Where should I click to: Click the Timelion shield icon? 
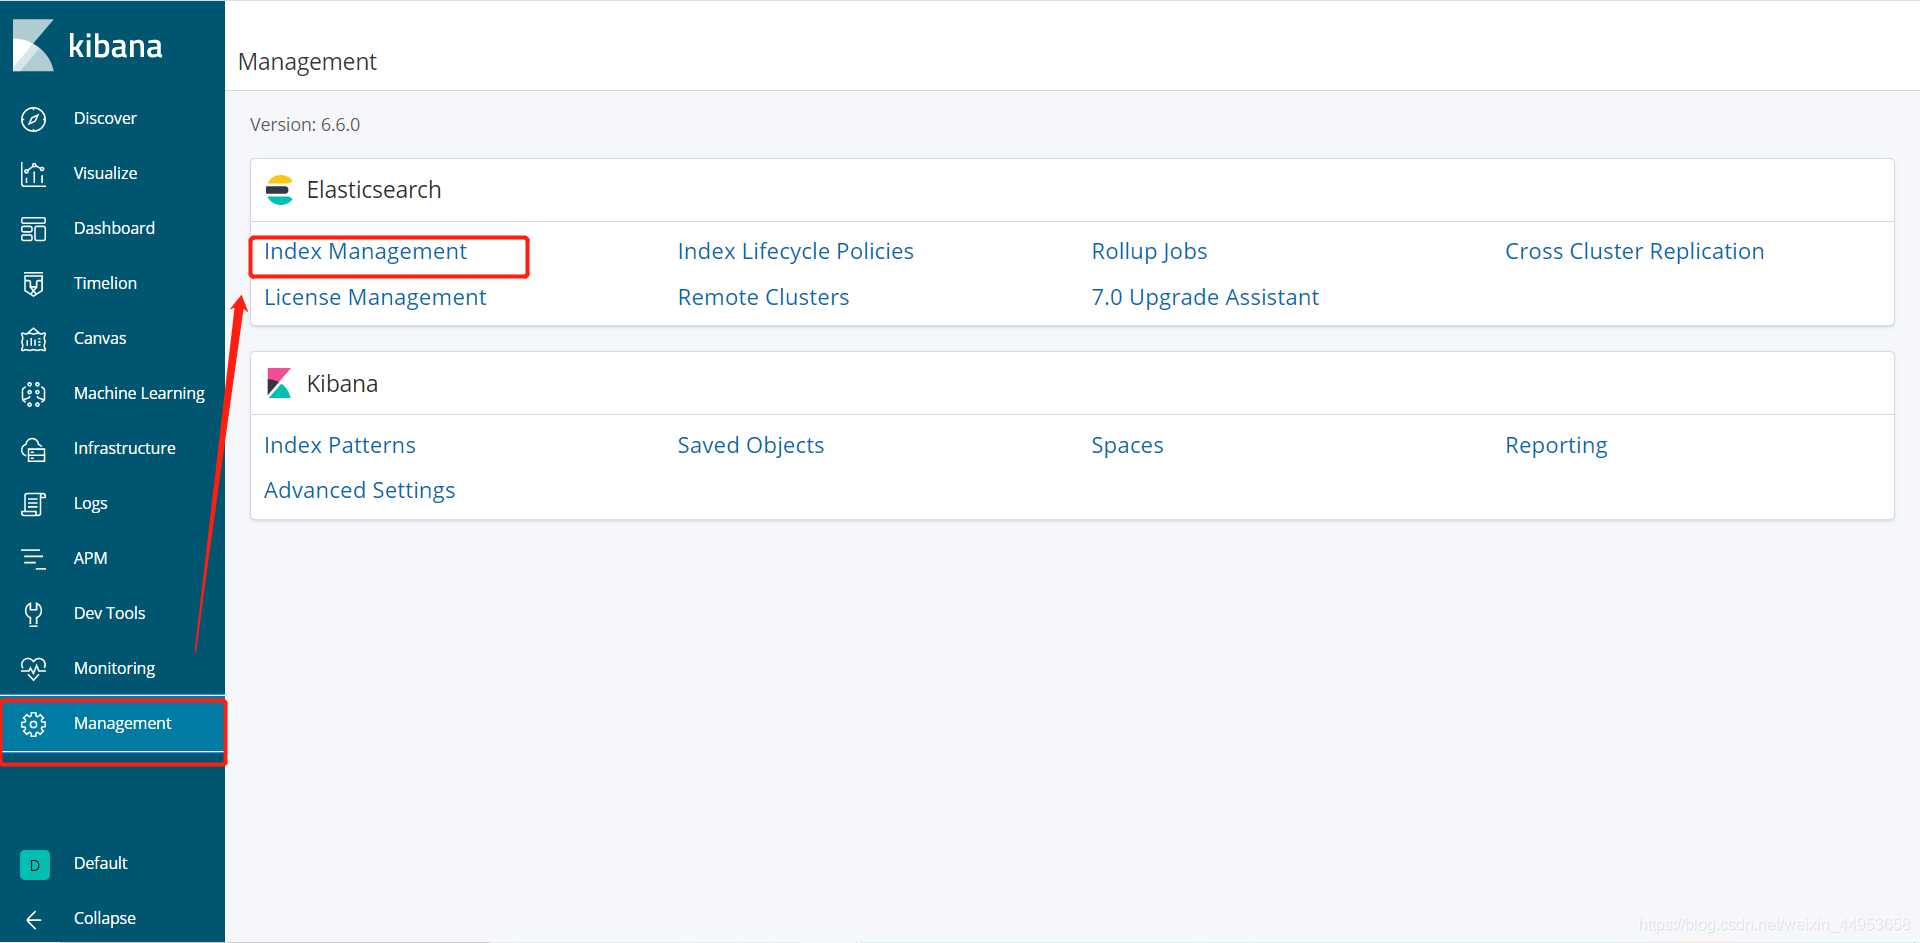click(x=33, y=284)
